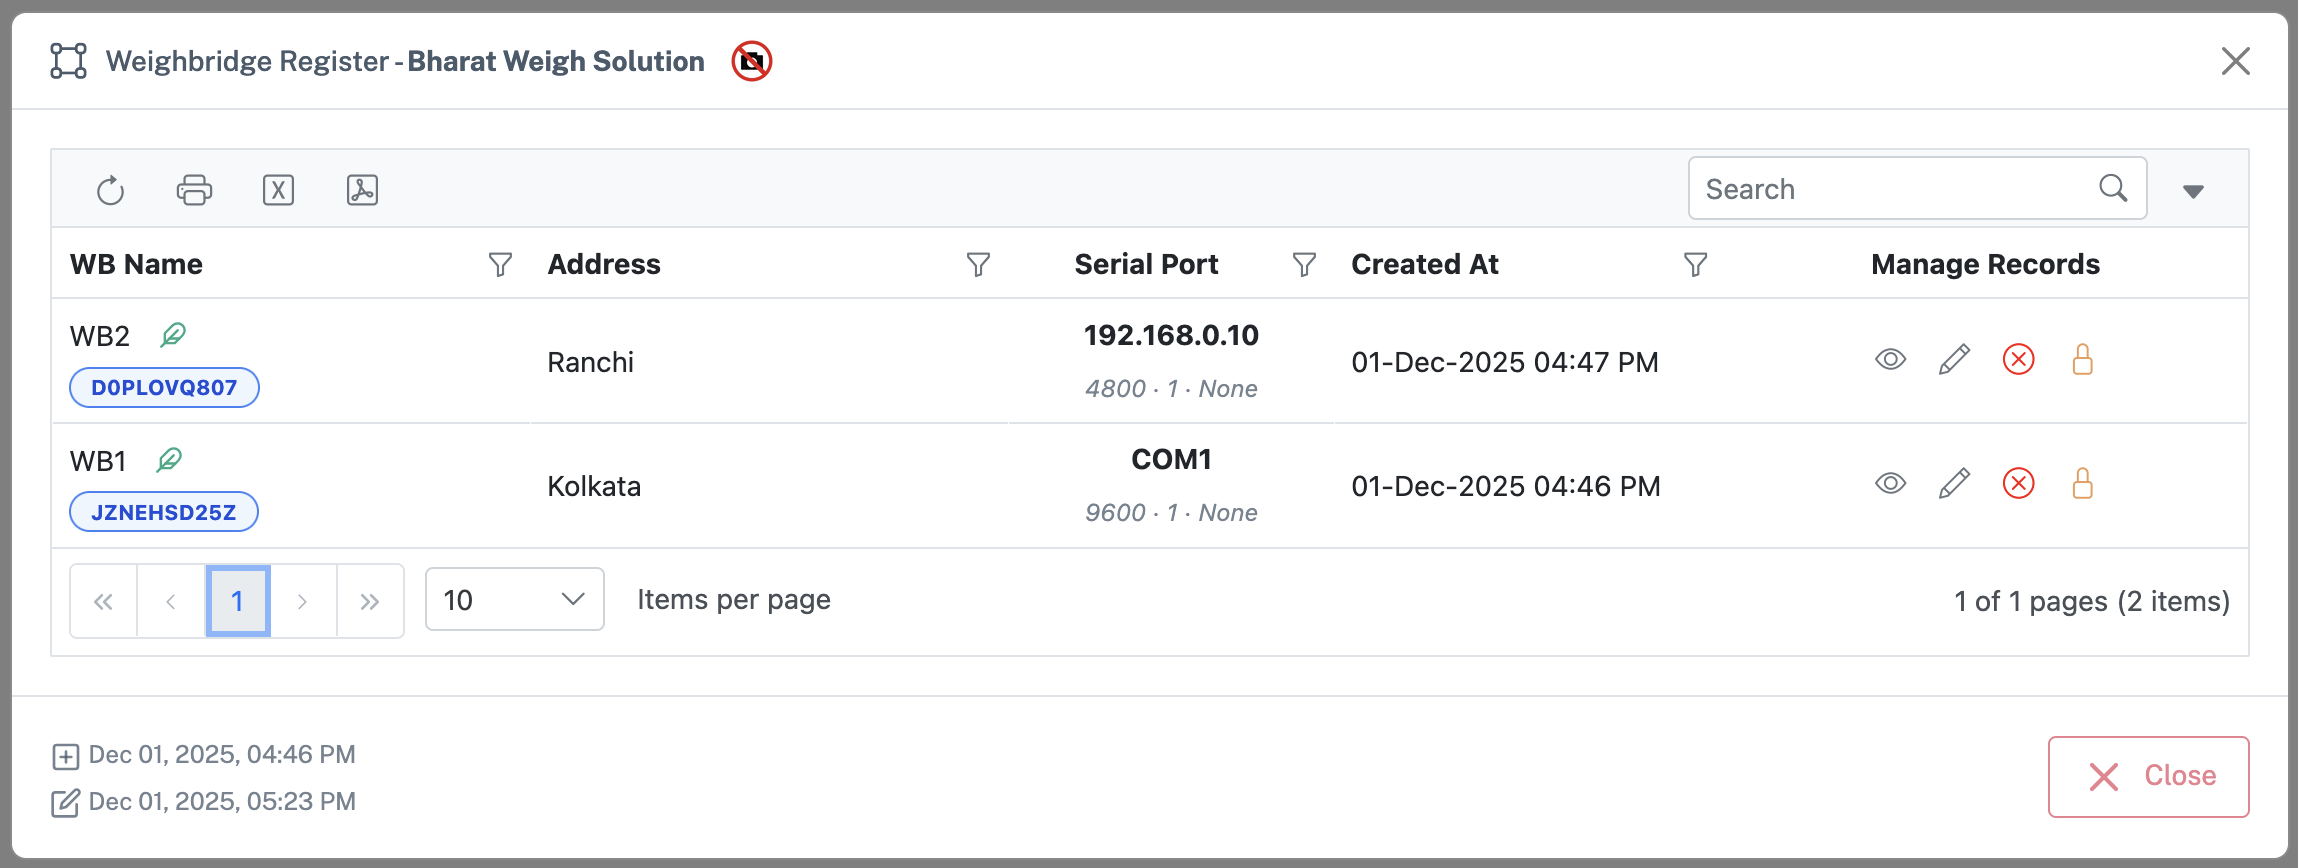View the WB2 record details

[x=1890, y=360]
